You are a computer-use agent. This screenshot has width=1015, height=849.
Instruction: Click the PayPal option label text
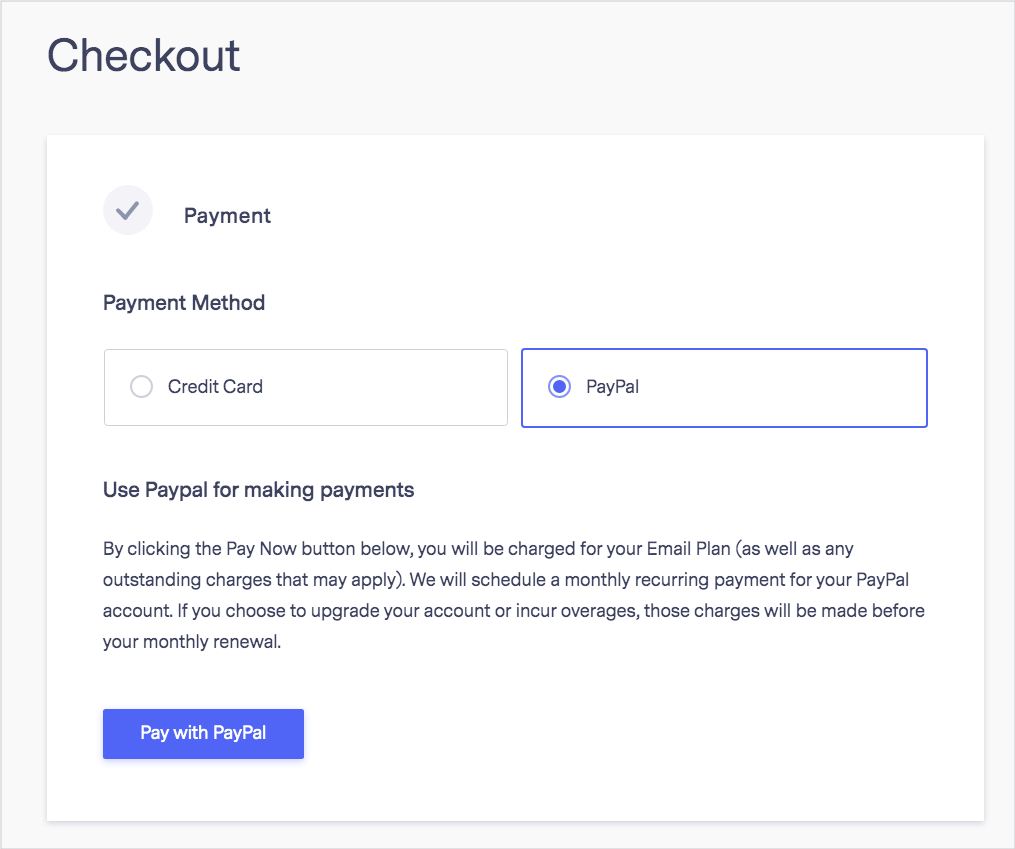[x=612, y=387]
